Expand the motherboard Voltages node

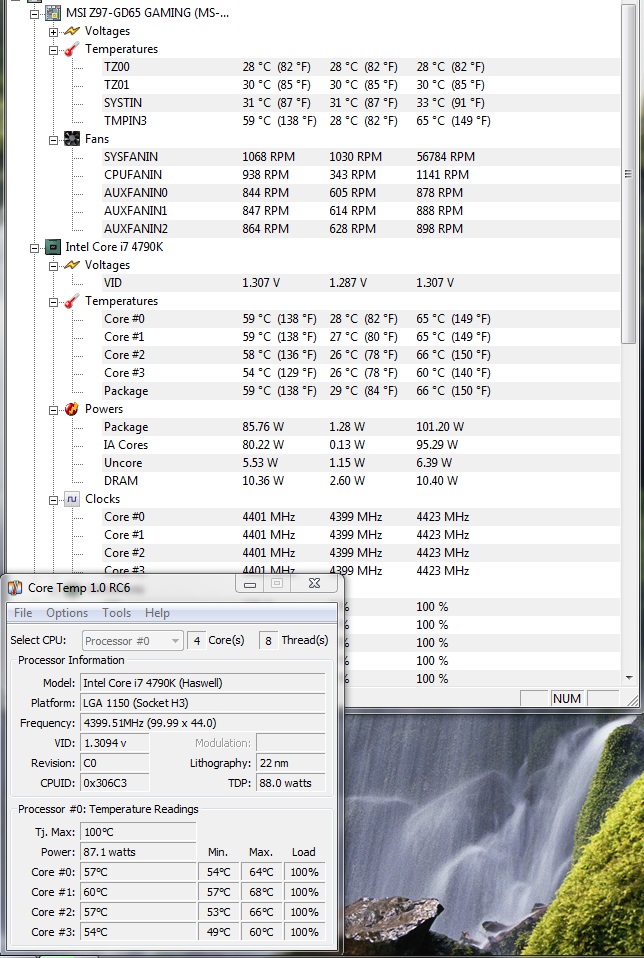pos(54,32)
